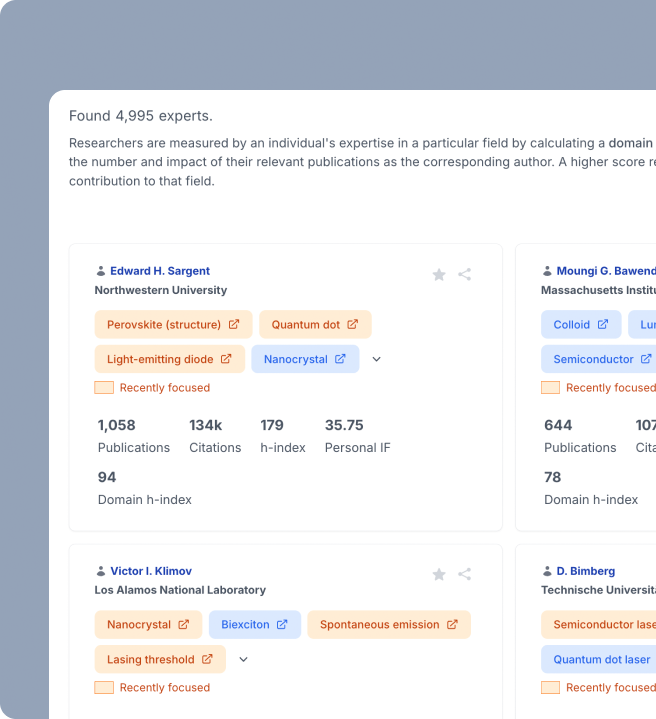Image resolution: width=656 pixels, height=719 pixels.
Task: Select the Quantum dot topic tag
Action: click(x=315, y=325)
